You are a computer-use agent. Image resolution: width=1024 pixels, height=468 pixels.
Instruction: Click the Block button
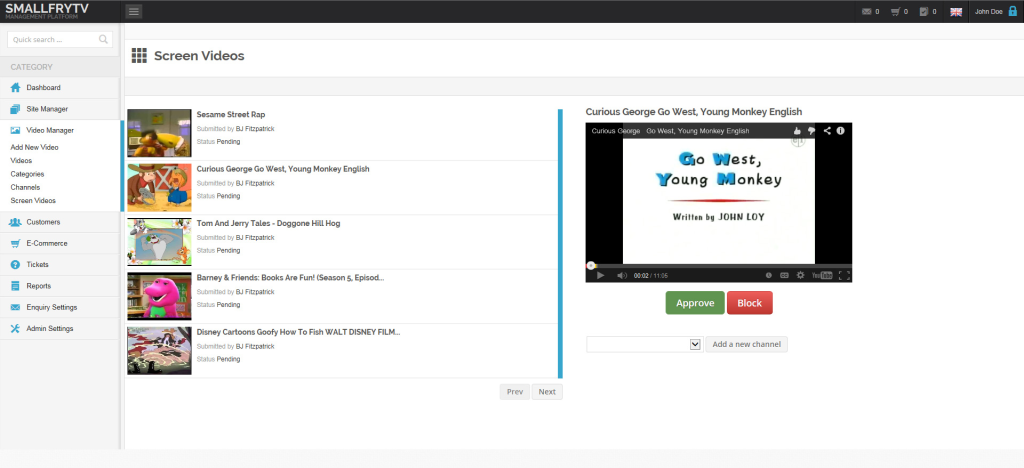[x=750, y=303]
